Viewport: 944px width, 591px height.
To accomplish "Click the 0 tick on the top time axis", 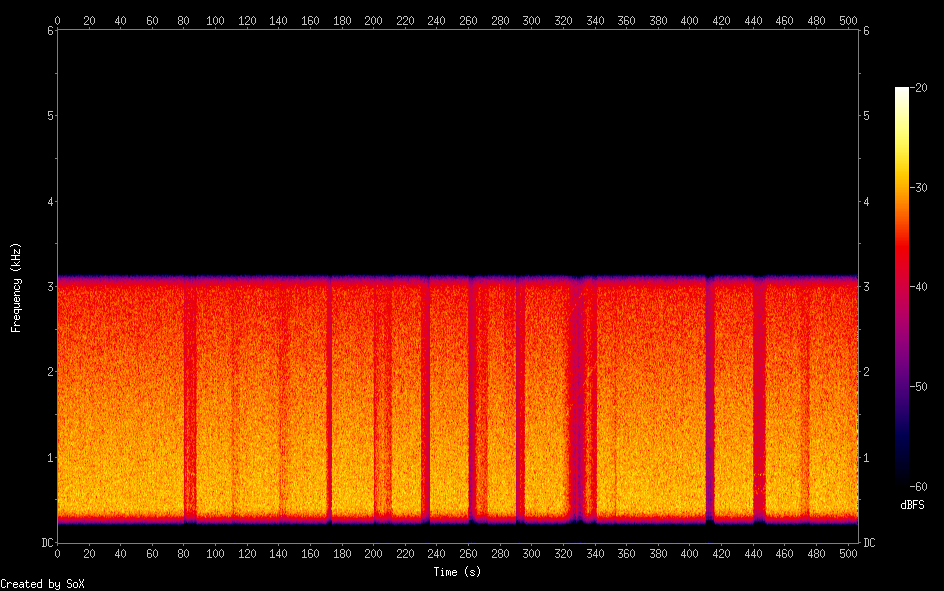I will click(57, 20).
